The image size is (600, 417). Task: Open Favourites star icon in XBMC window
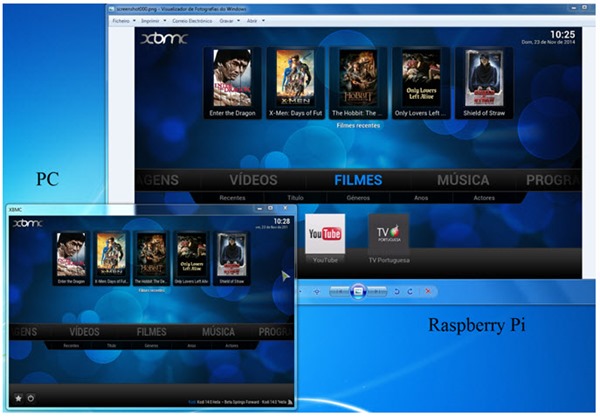tap(18, 398)
